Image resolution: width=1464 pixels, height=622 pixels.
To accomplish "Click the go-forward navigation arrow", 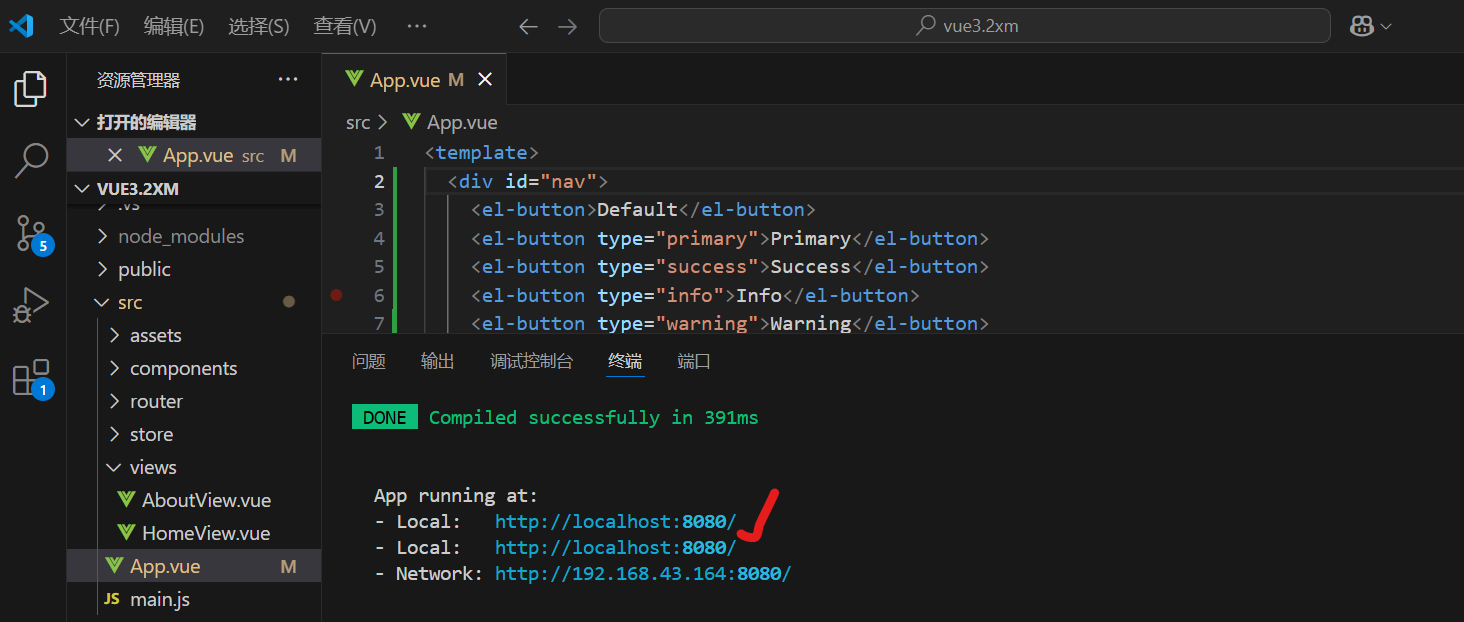I will click(567, 26).
